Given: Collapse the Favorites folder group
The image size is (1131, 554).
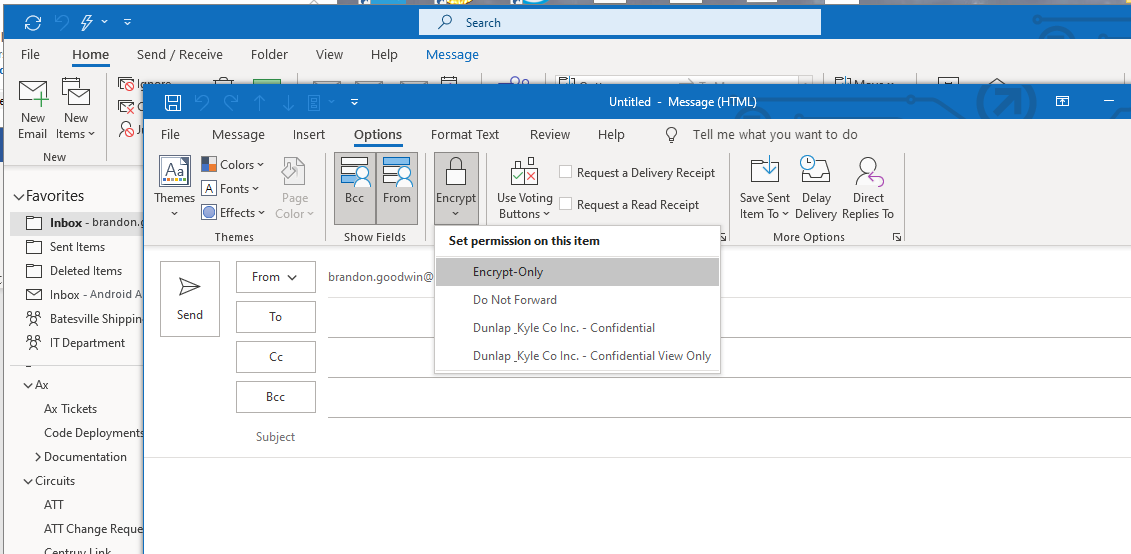Looking at the screenshot, I should (18, 196).
